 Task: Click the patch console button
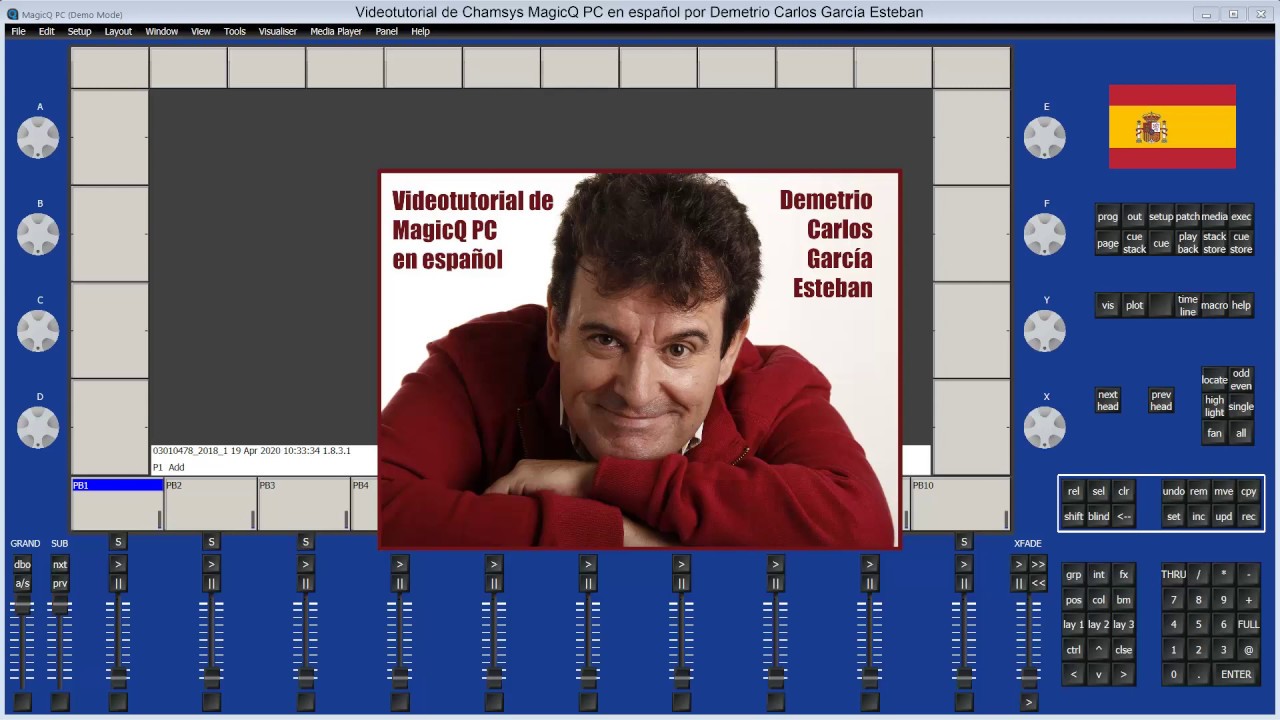point(1188,217)
